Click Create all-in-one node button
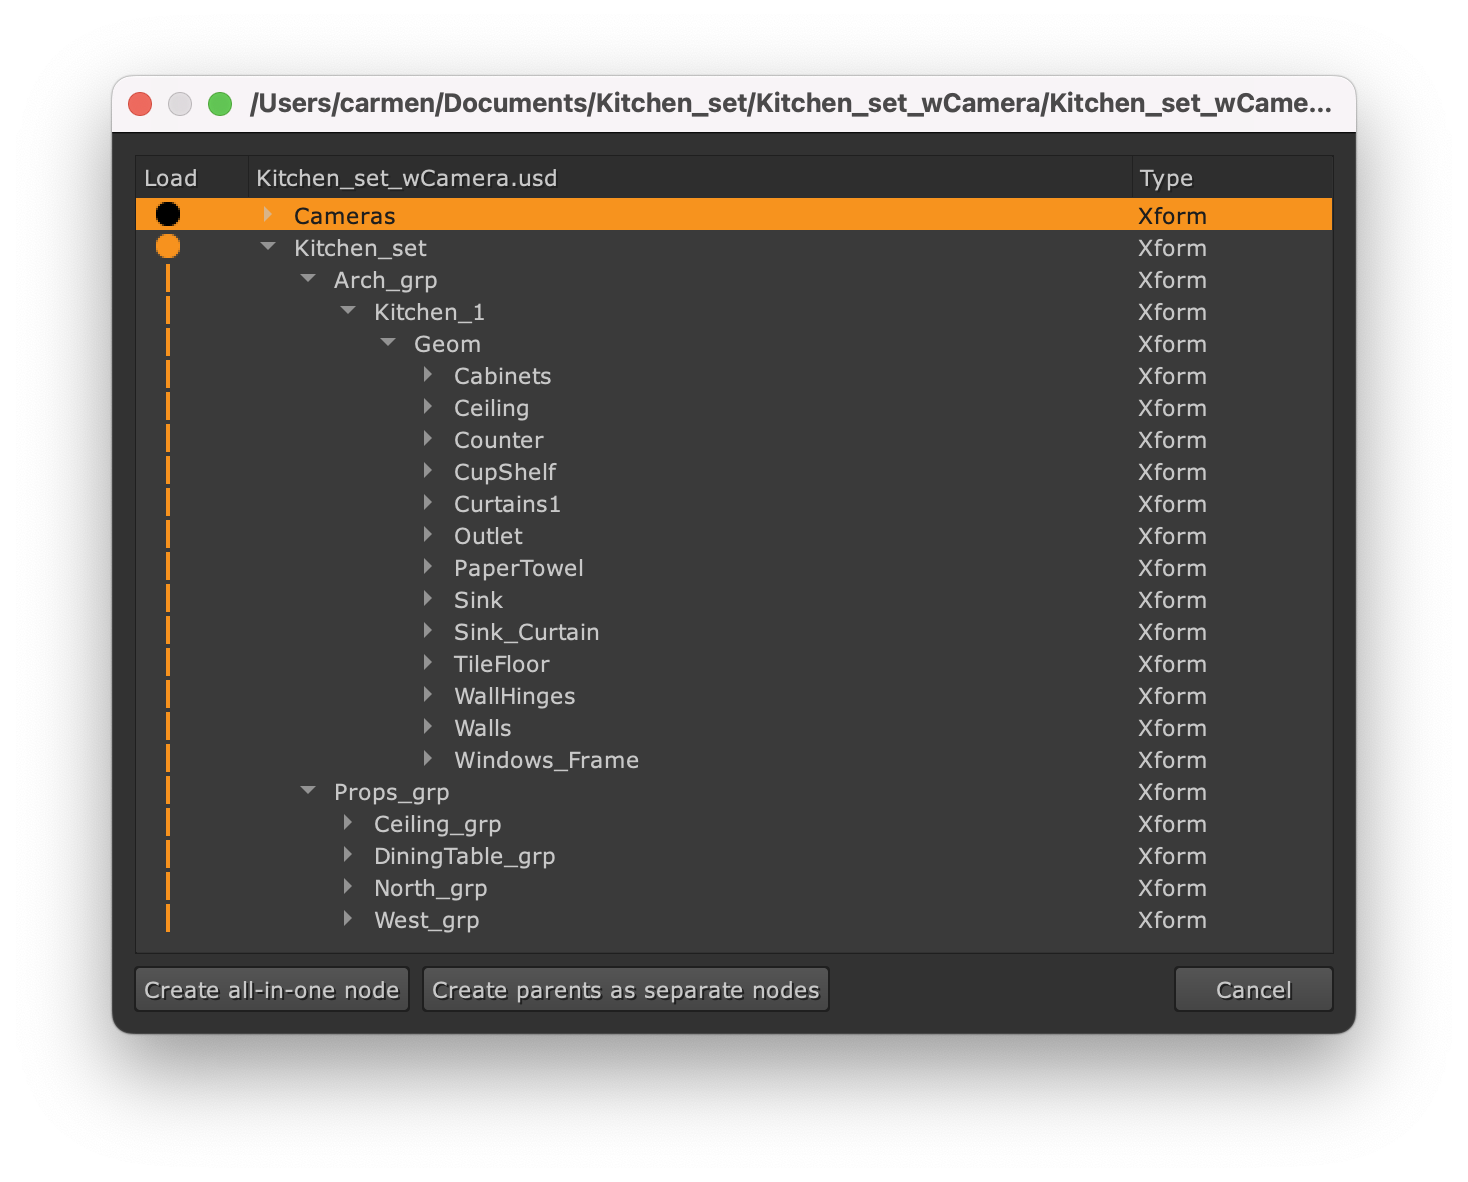Image resolution: width=1468 pixels, height=1182 pixels. click(x=272, y=990)
